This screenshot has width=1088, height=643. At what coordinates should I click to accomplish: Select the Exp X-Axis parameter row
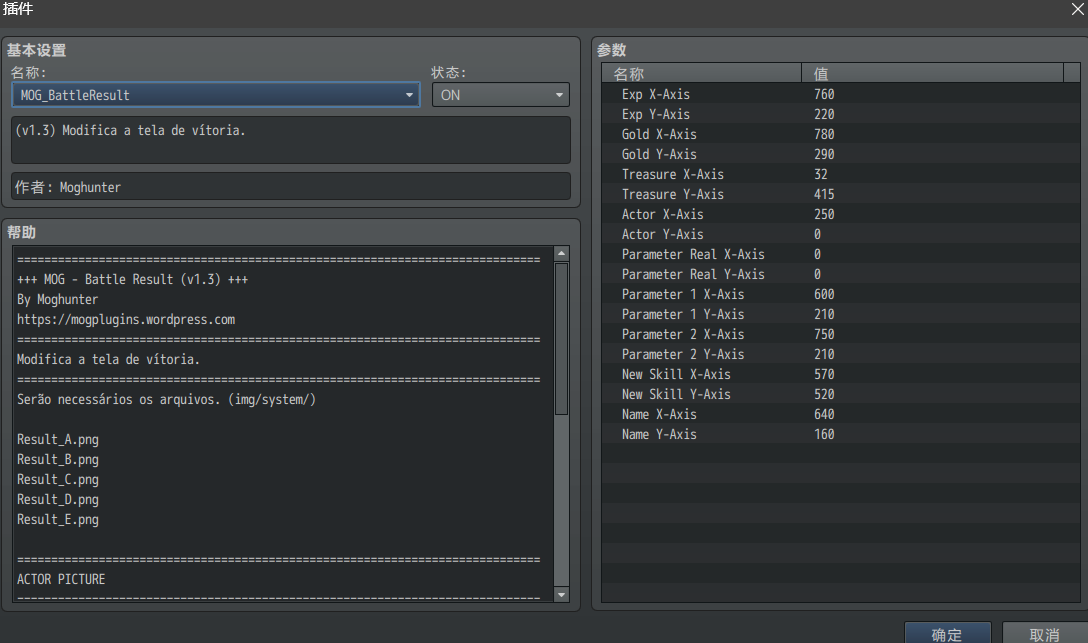click(x=840, y=94)
